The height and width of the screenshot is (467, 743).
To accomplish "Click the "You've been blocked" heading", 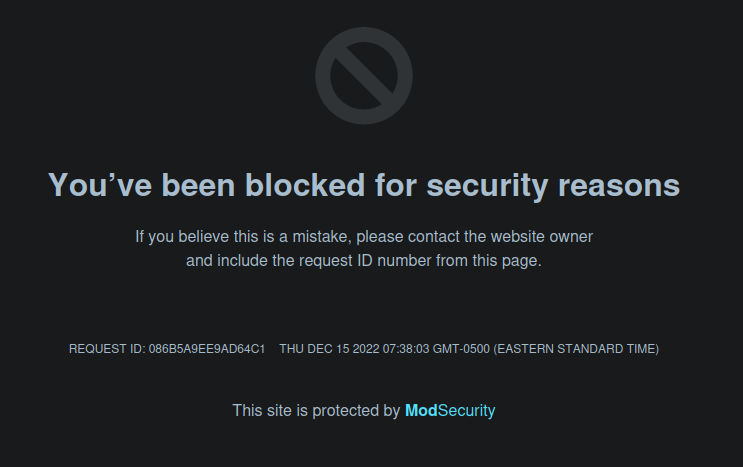I will [364, 185].
